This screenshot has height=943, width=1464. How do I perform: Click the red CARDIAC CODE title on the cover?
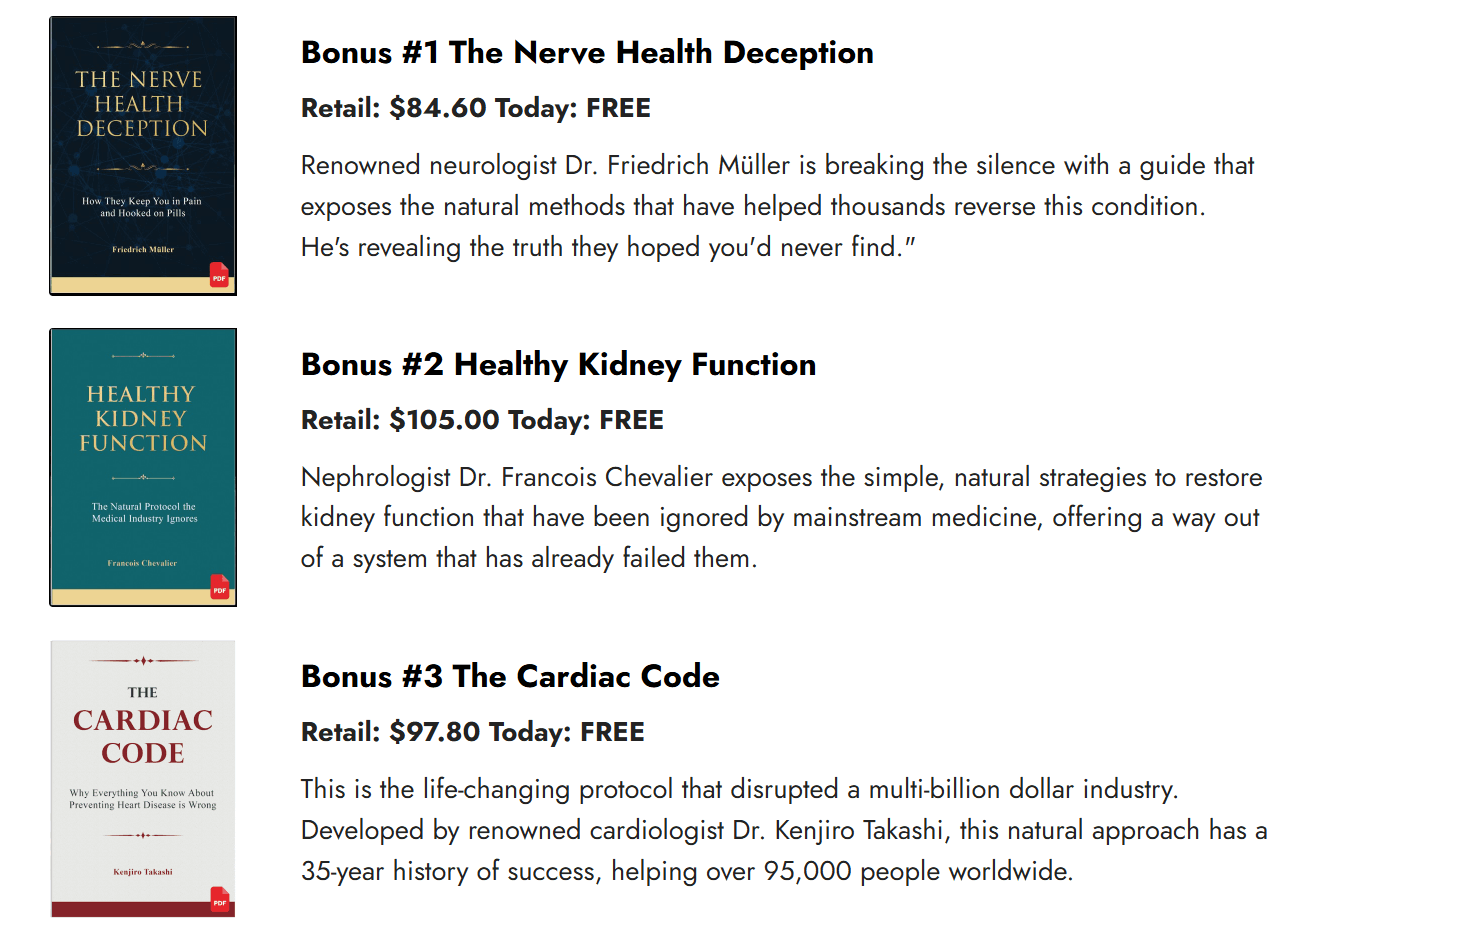click(x=143, y=736)
